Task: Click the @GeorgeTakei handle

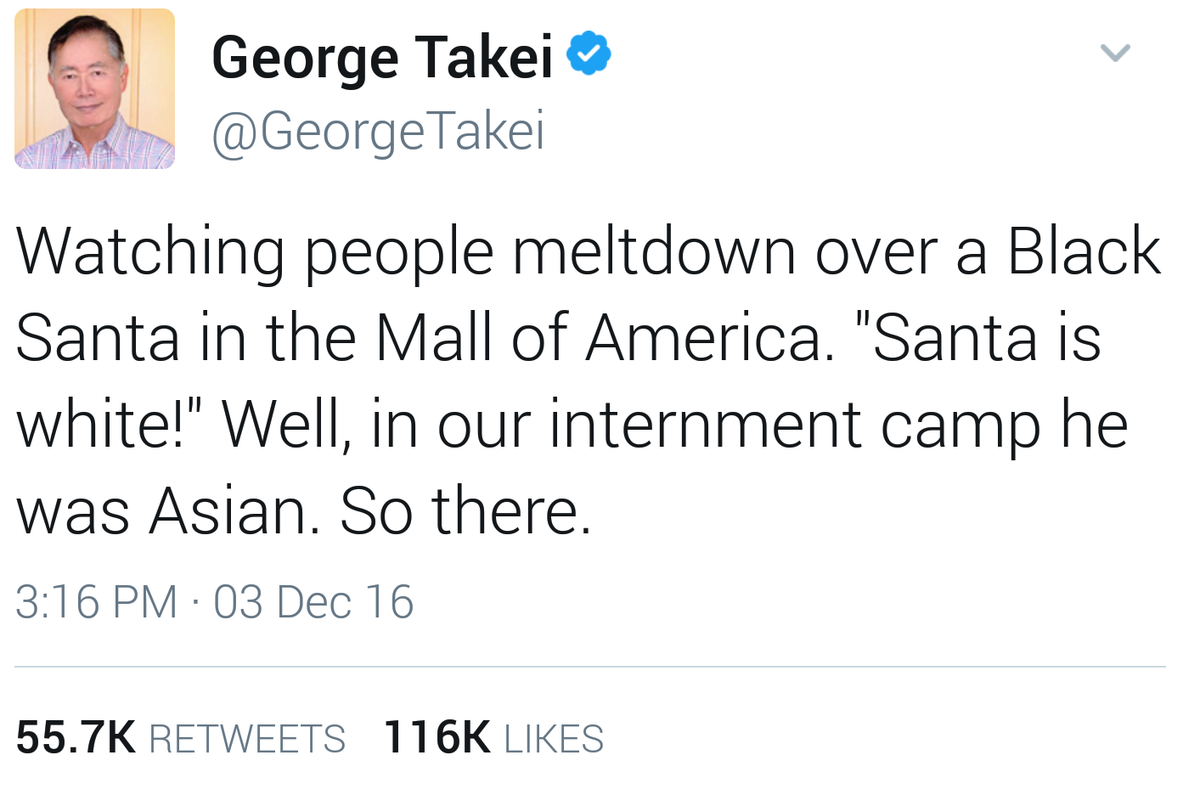Action: tap(378, 130)
